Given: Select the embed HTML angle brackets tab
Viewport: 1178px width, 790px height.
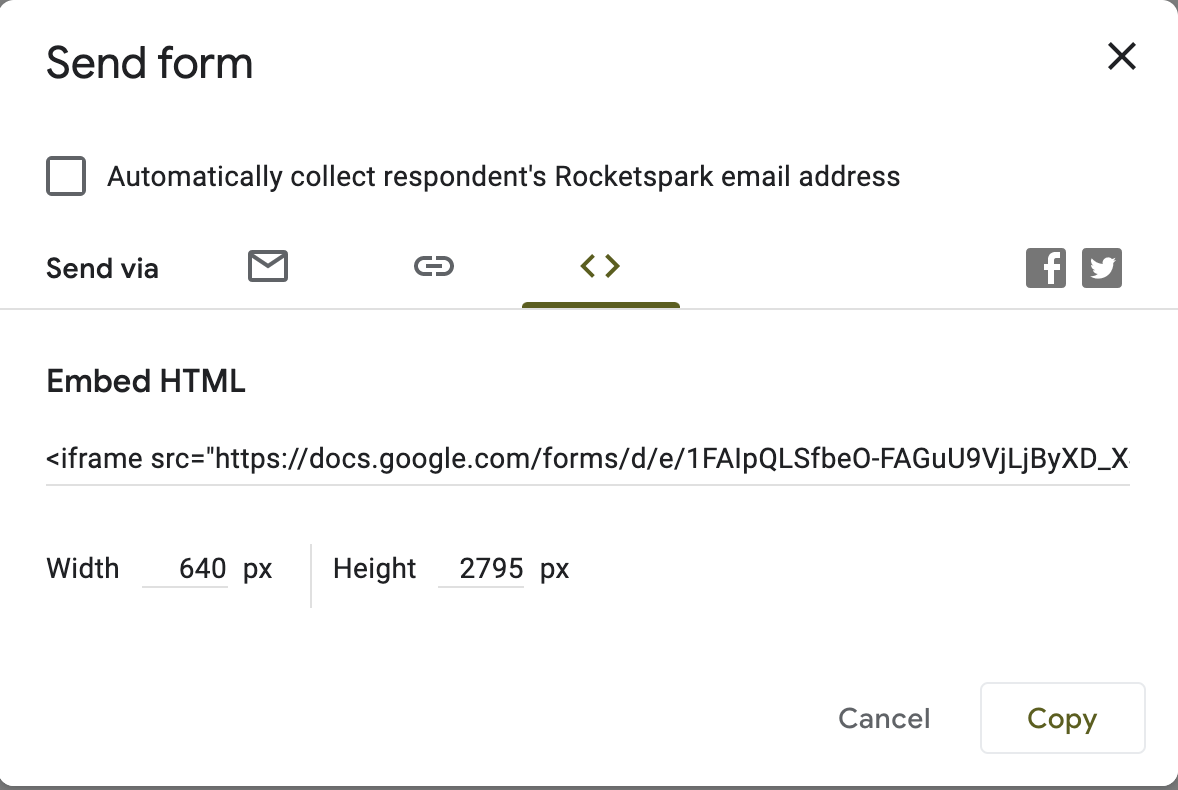Looking at the screenshot, I should 600,266.
